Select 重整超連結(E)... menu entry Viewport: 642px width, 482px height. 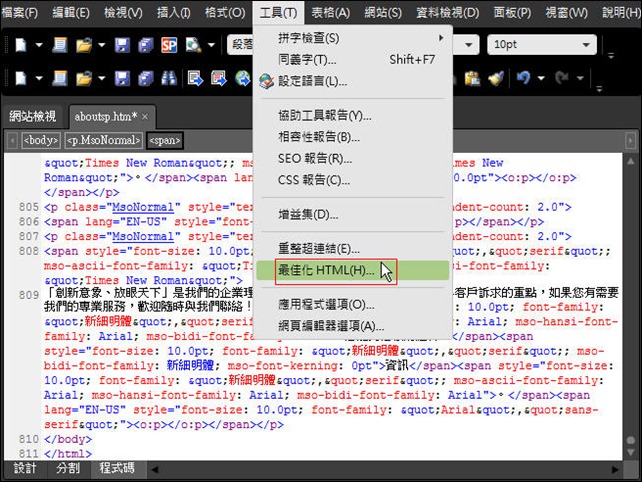tap(353, 249)
